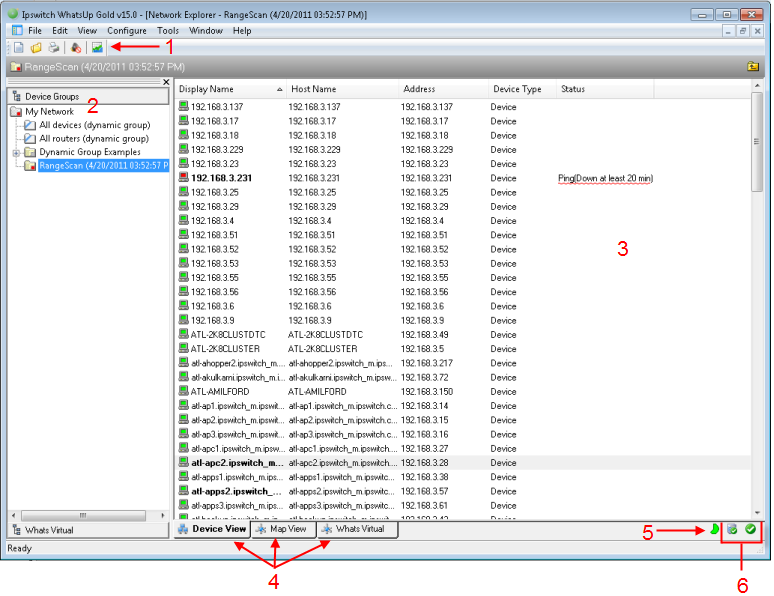Click the green polling status icon
This screenshot has width=774, height=596.
[714, 529]
